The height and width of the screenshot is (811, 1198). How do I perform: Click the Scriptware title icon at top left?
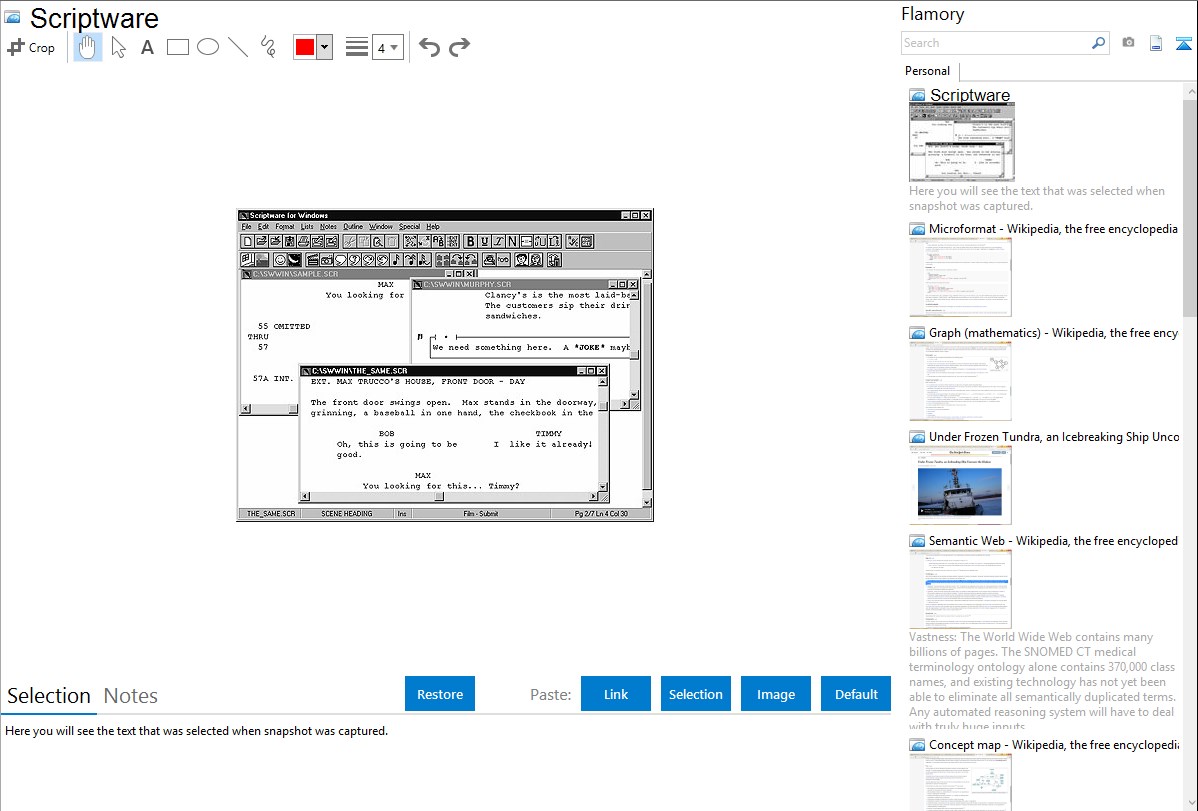click(13, 18)
